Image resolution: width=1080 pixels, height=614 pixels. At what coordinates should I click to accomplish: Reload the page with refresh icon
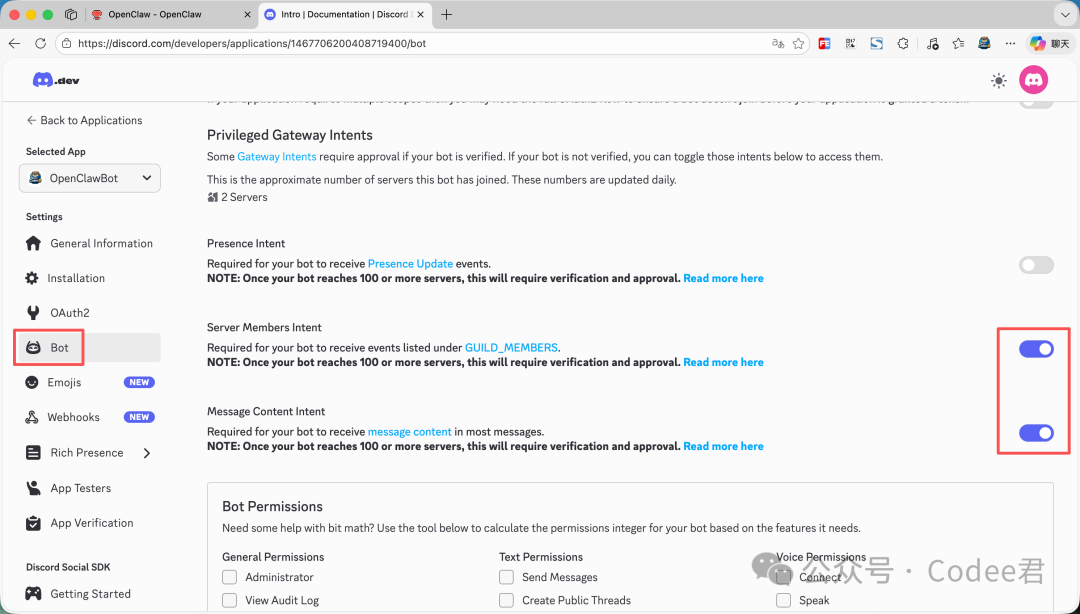(x=40, y=43)
